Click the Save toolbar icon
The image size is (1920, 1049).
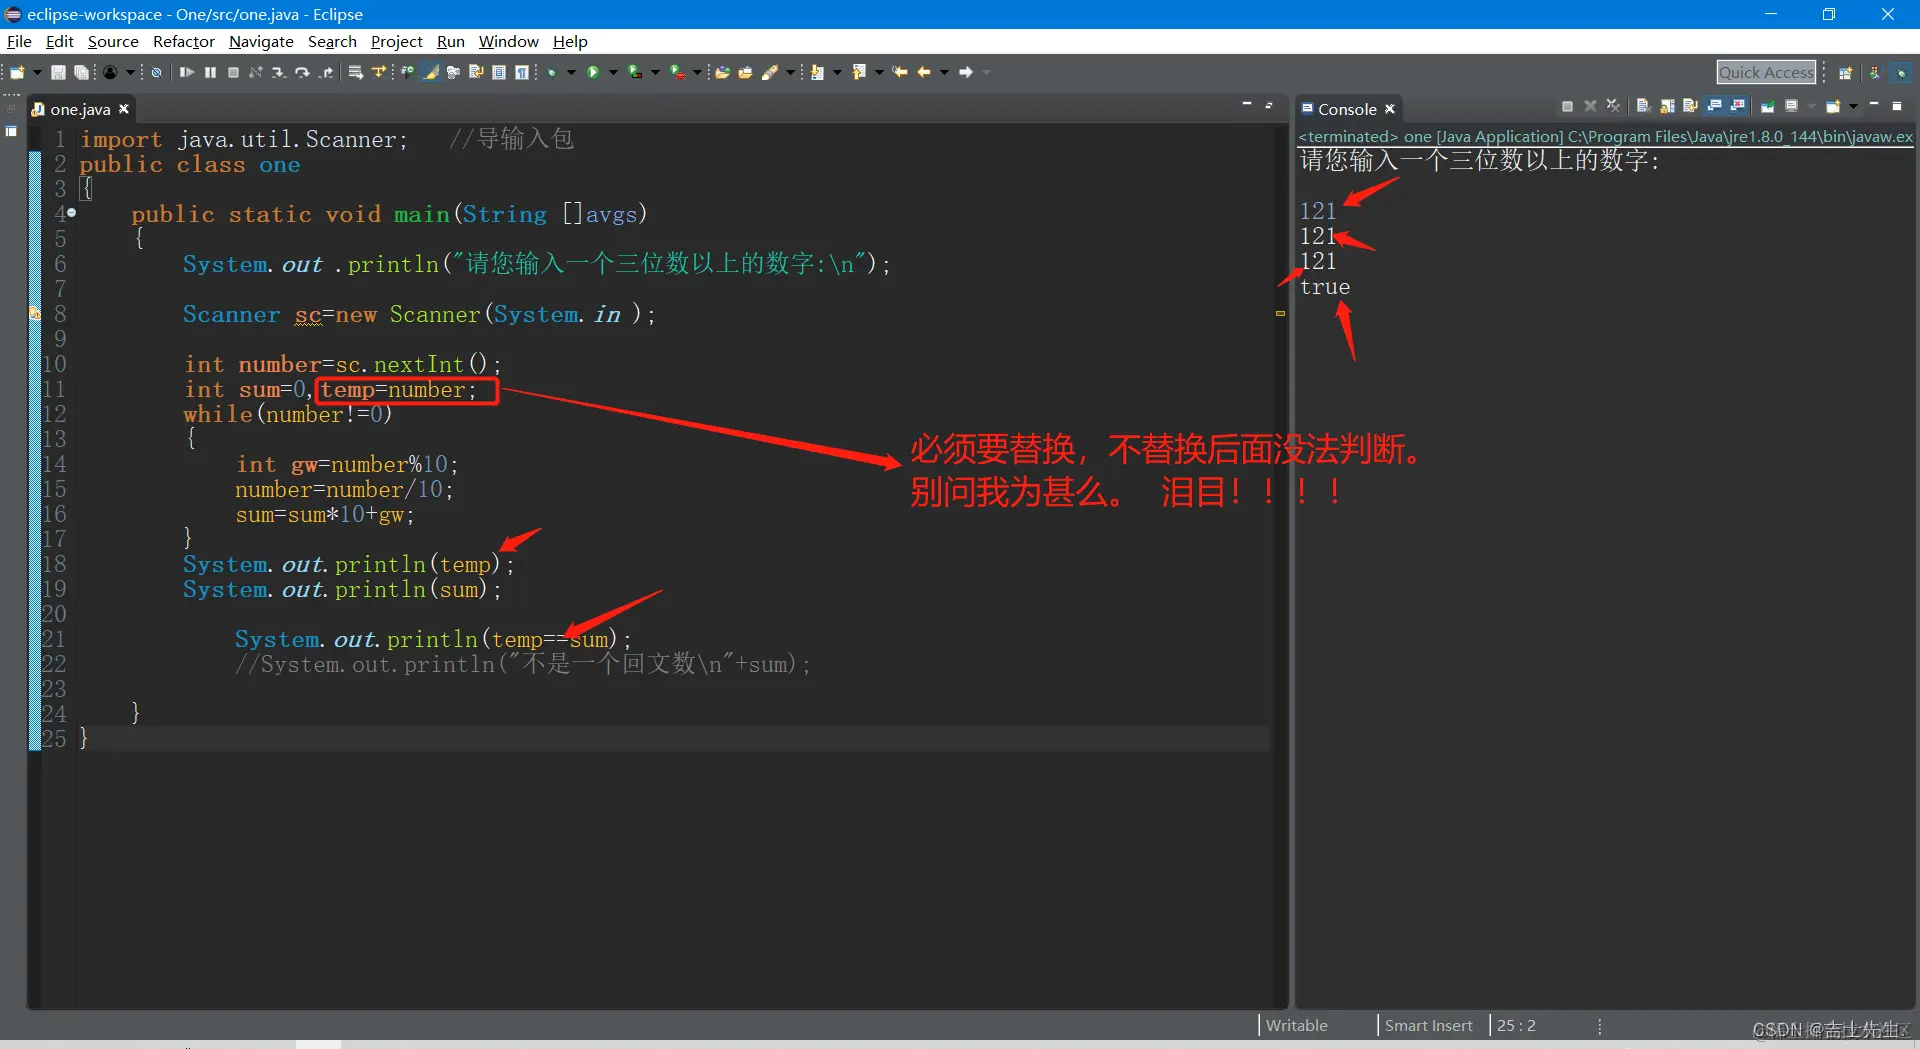point(58,72)
